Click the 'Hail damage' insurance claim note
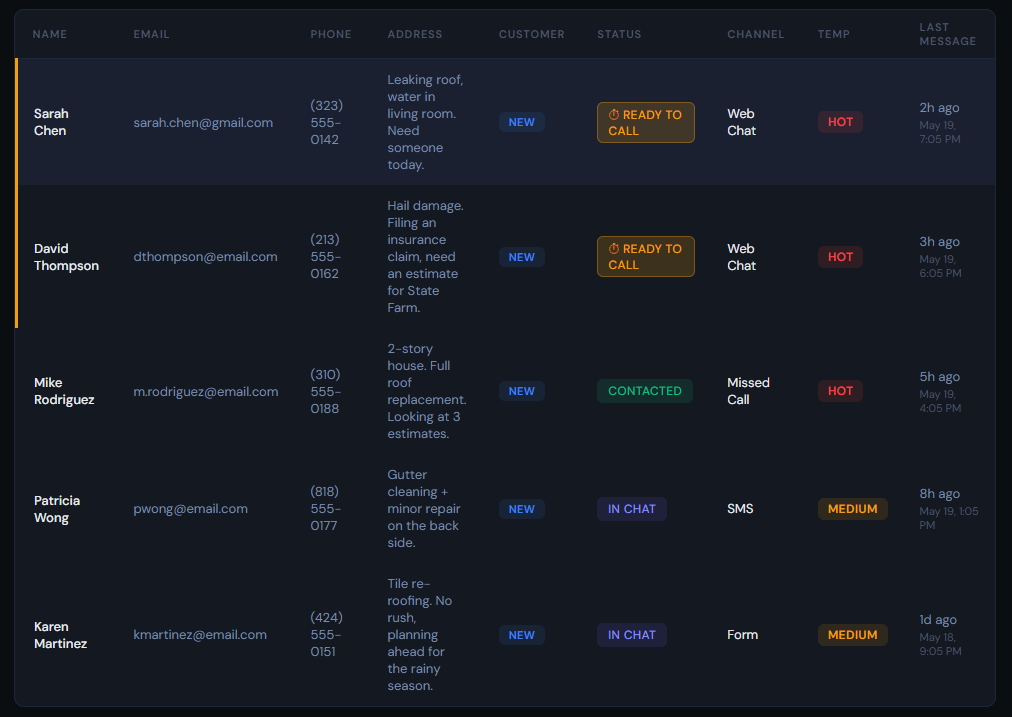 tap(425, 257)
